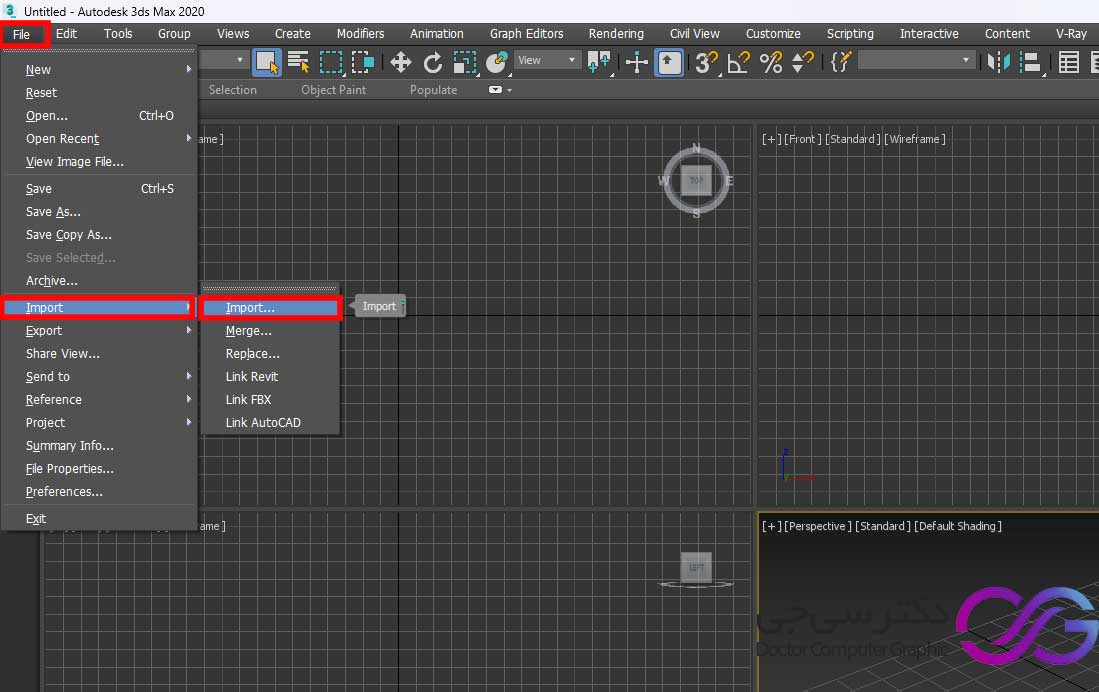Open the View reference coordinate dropdown
Viewport: 1099px width, 692px height.
tap(547, 60)
